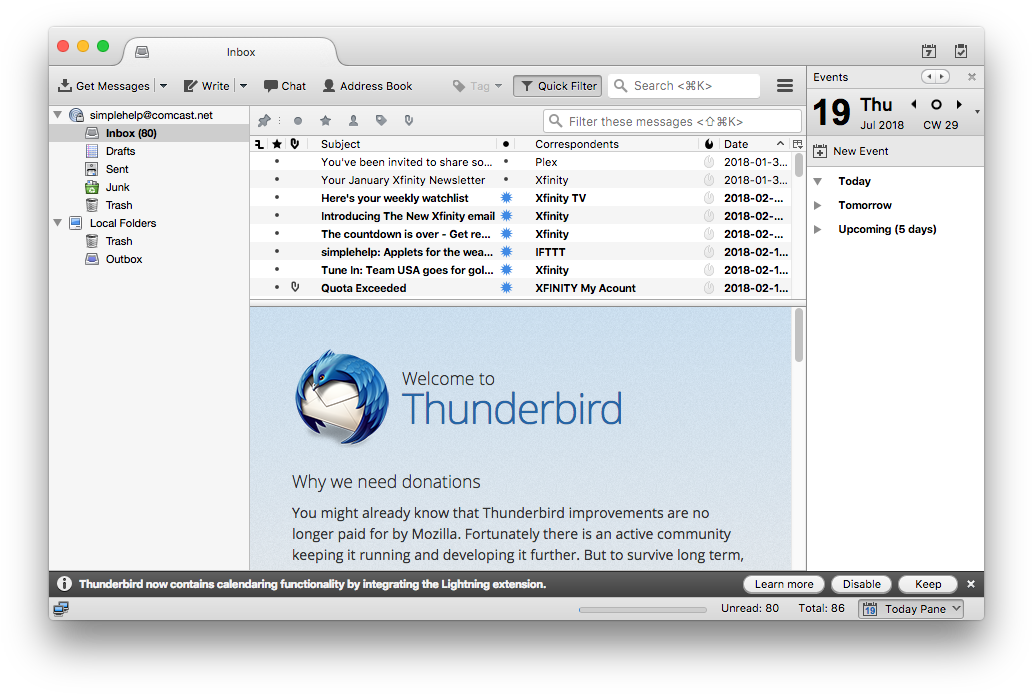Click Learn more about the Lightning extension
This screenshot has height=694, width=1032.
point(783,584)
